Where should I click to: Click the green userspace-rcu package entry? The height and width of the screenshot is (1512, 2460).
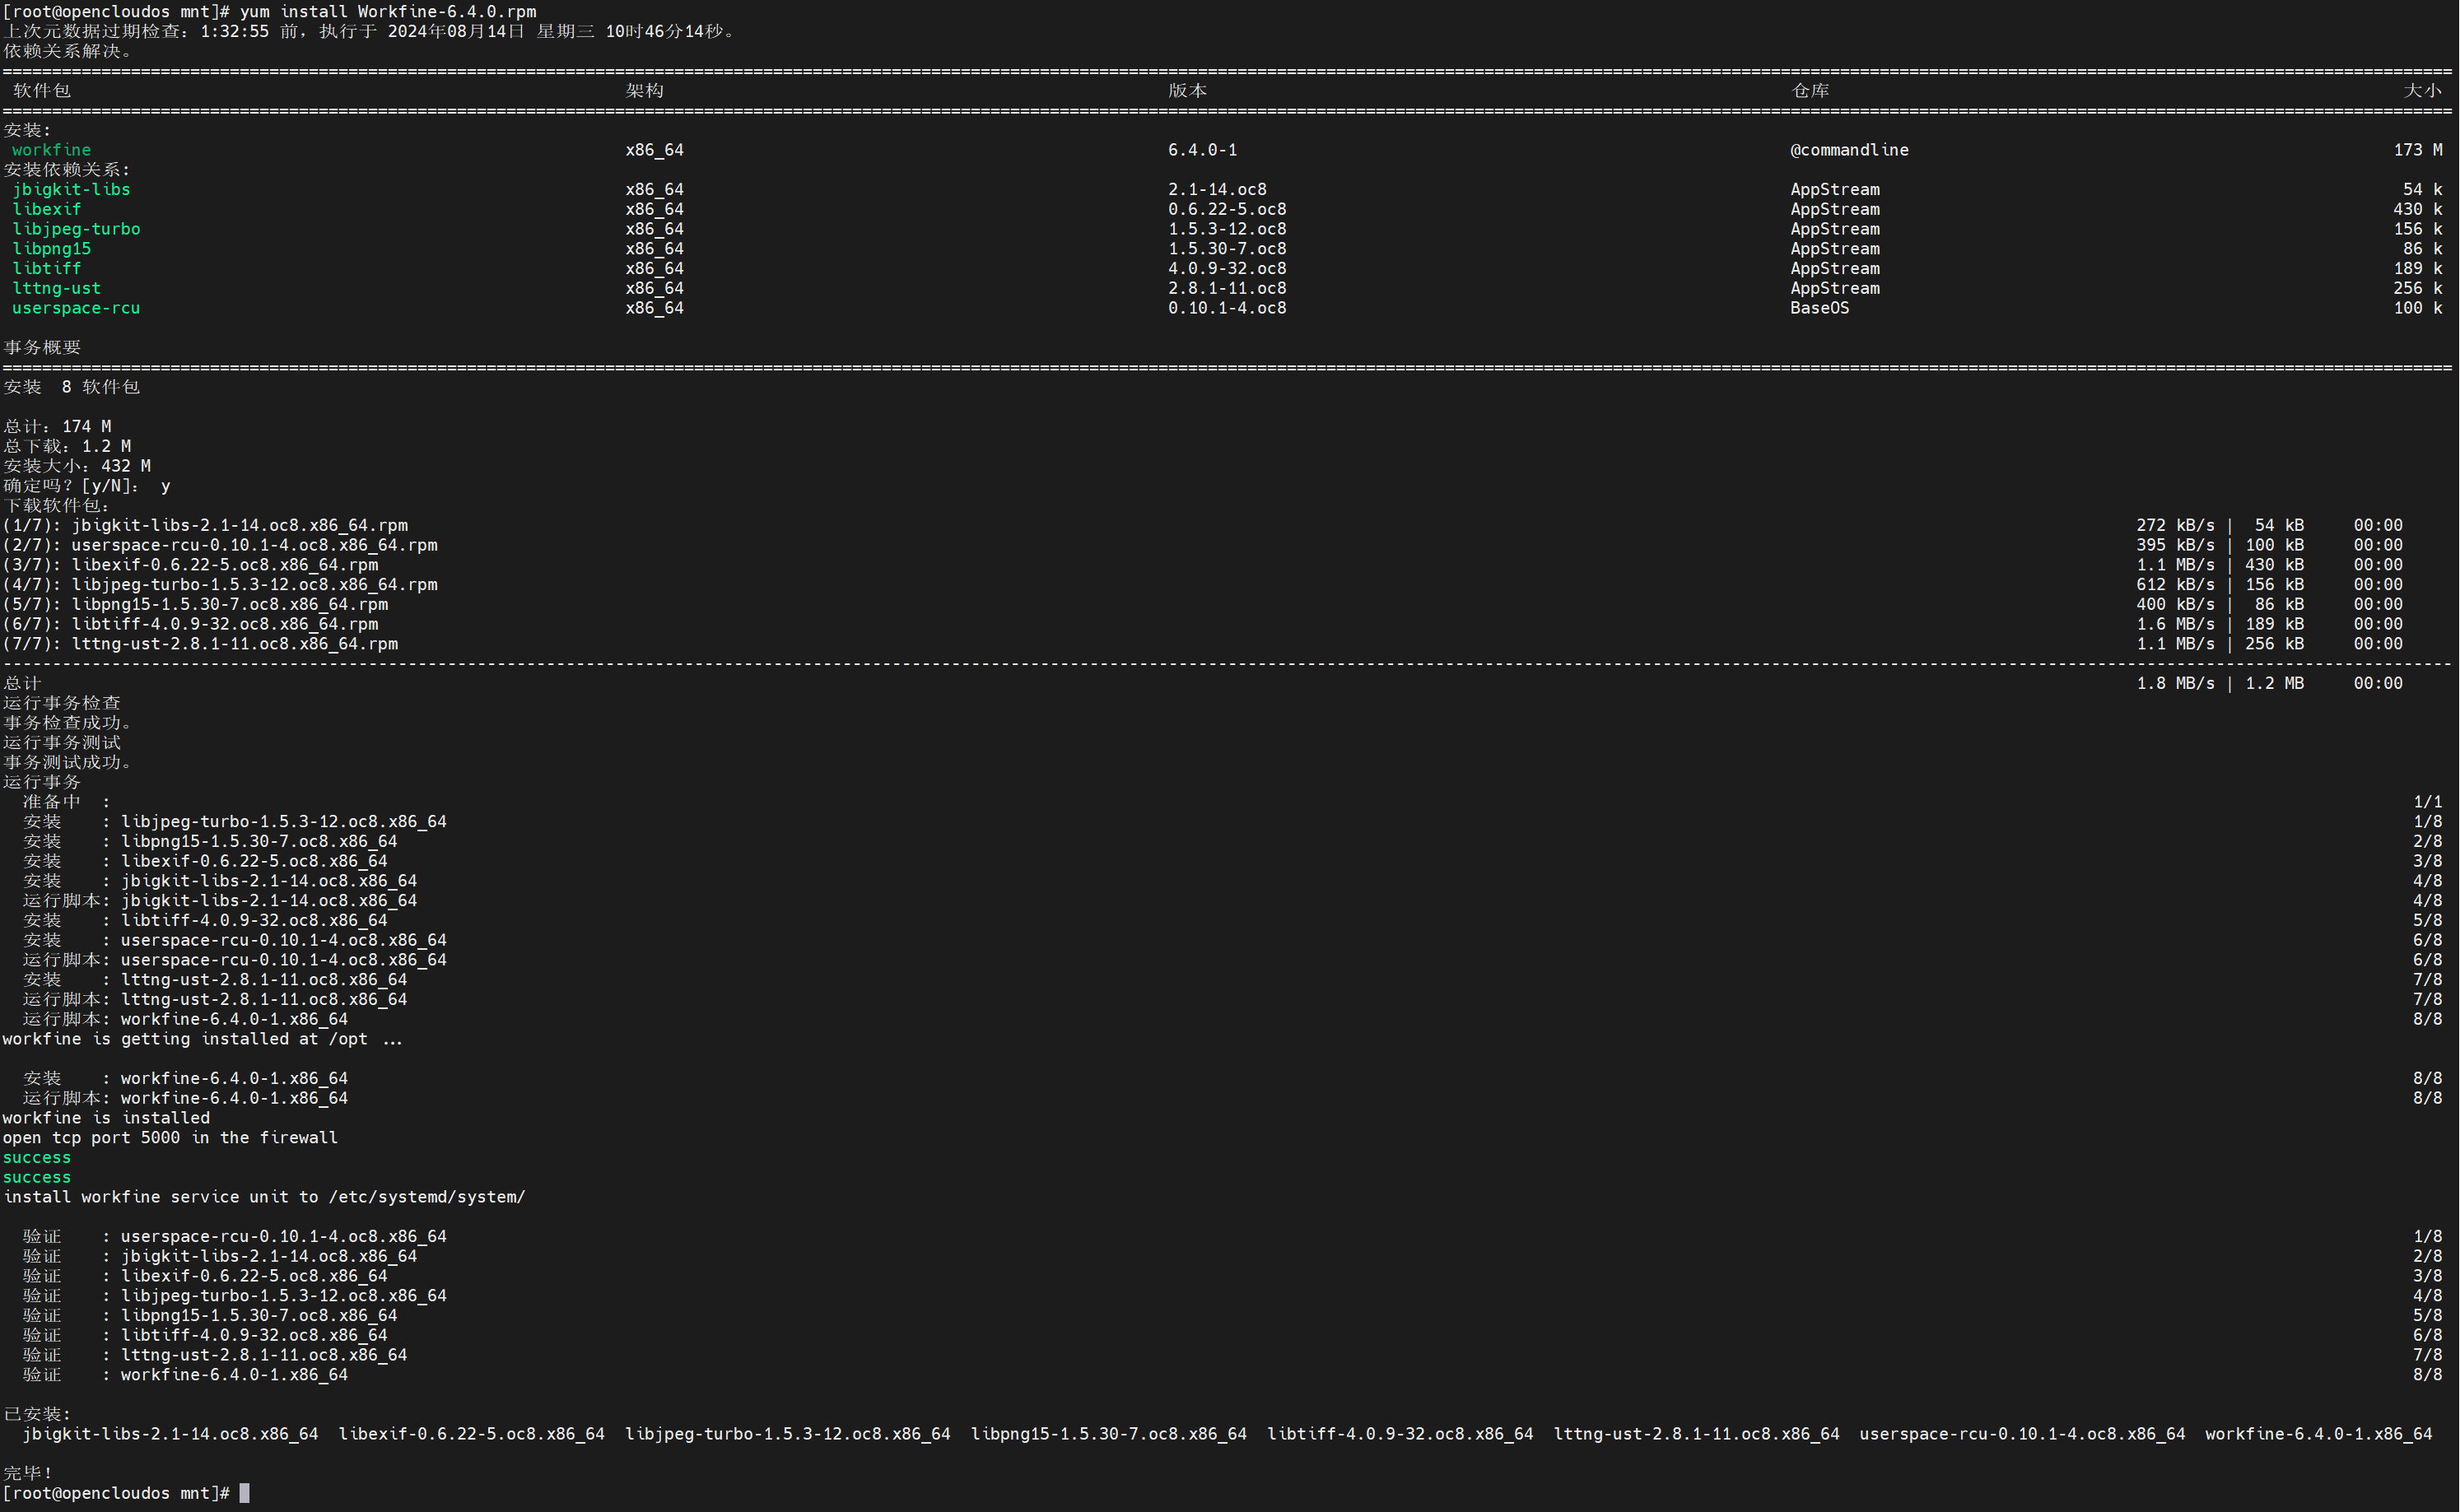pyautogui.click(x=76, y=308)
